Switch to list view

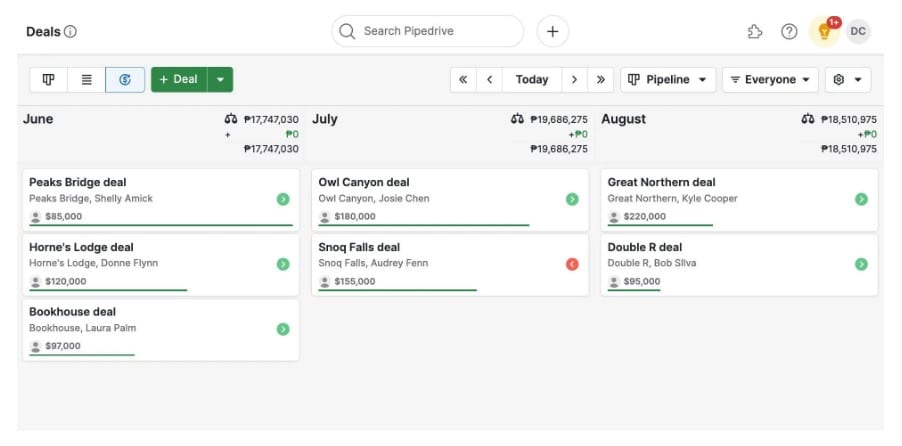pyautogui.click(x=86, y=79)
